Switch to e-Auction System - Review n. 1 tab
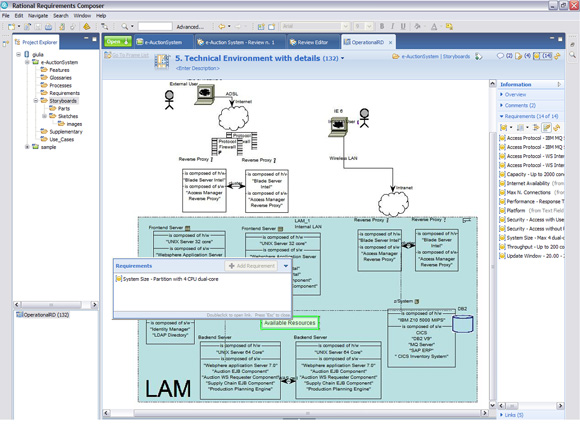 (x=240, y=42)
